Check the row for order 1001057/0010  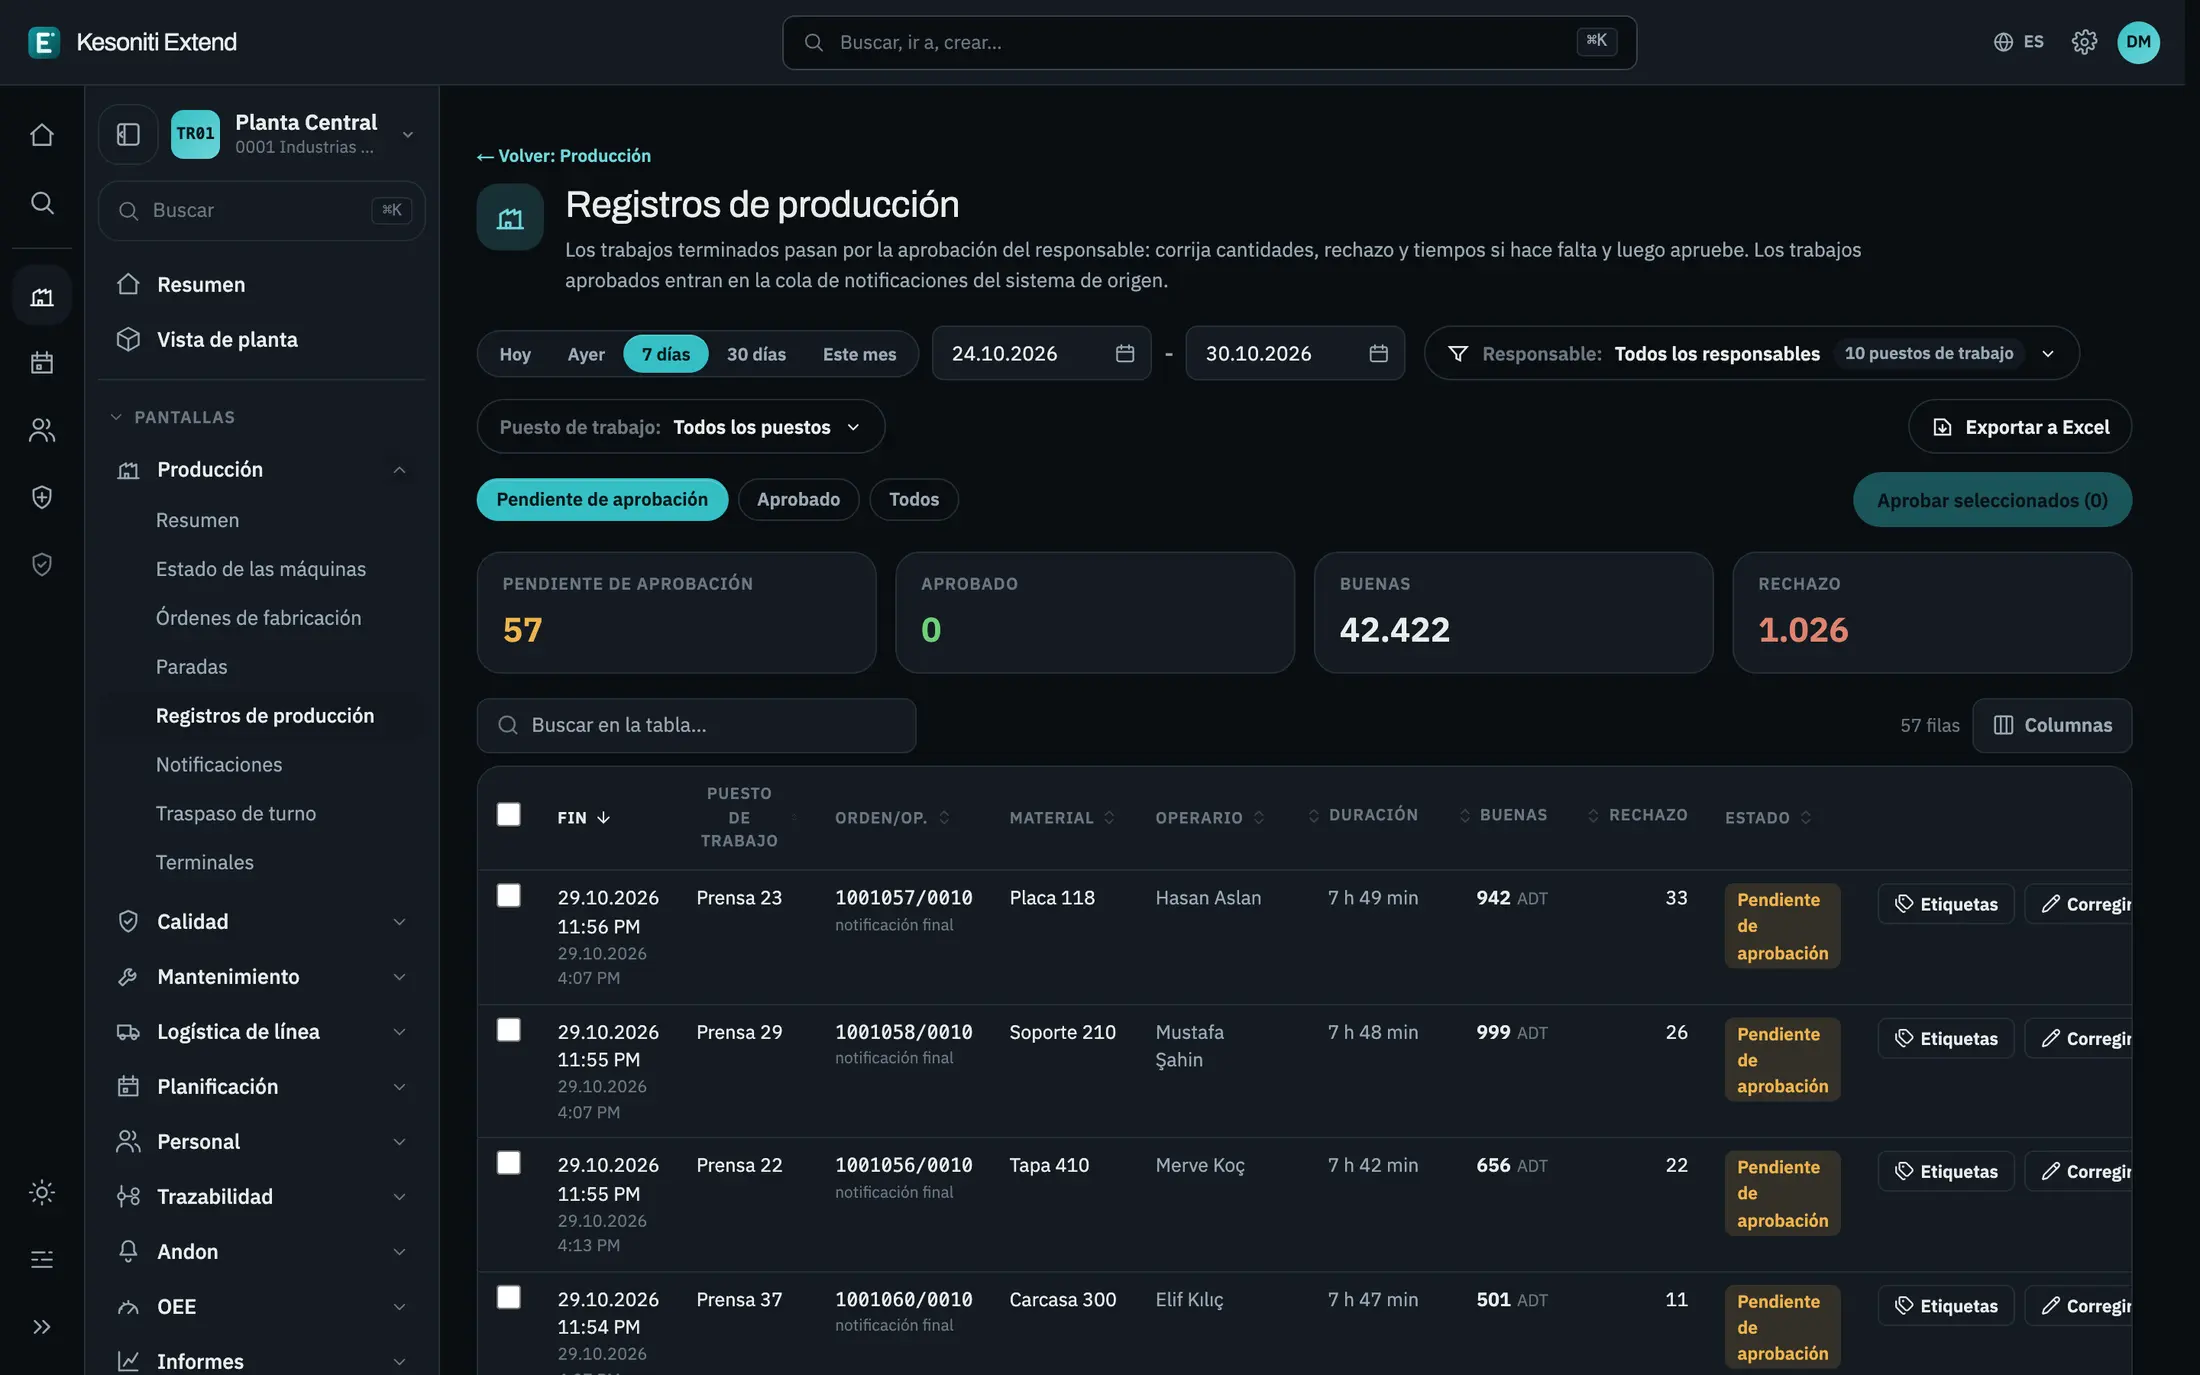pos(508,895)
